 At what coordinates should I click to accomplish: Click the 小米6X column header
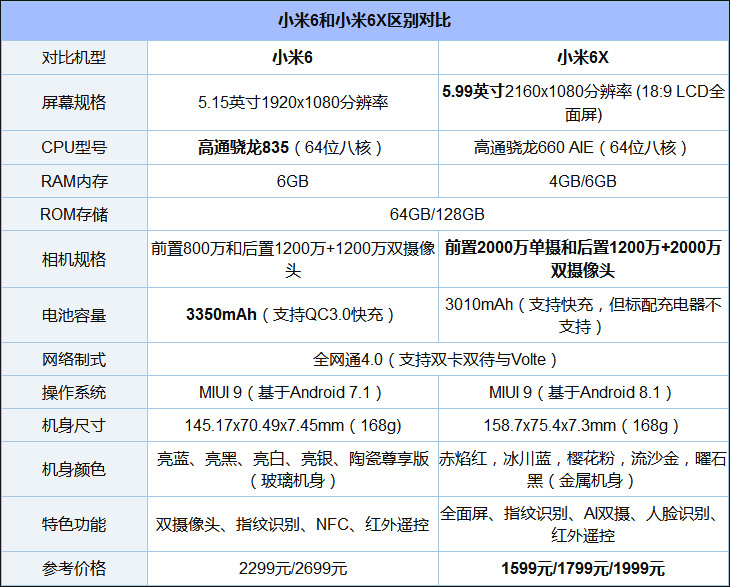click(x=583, y=58)
